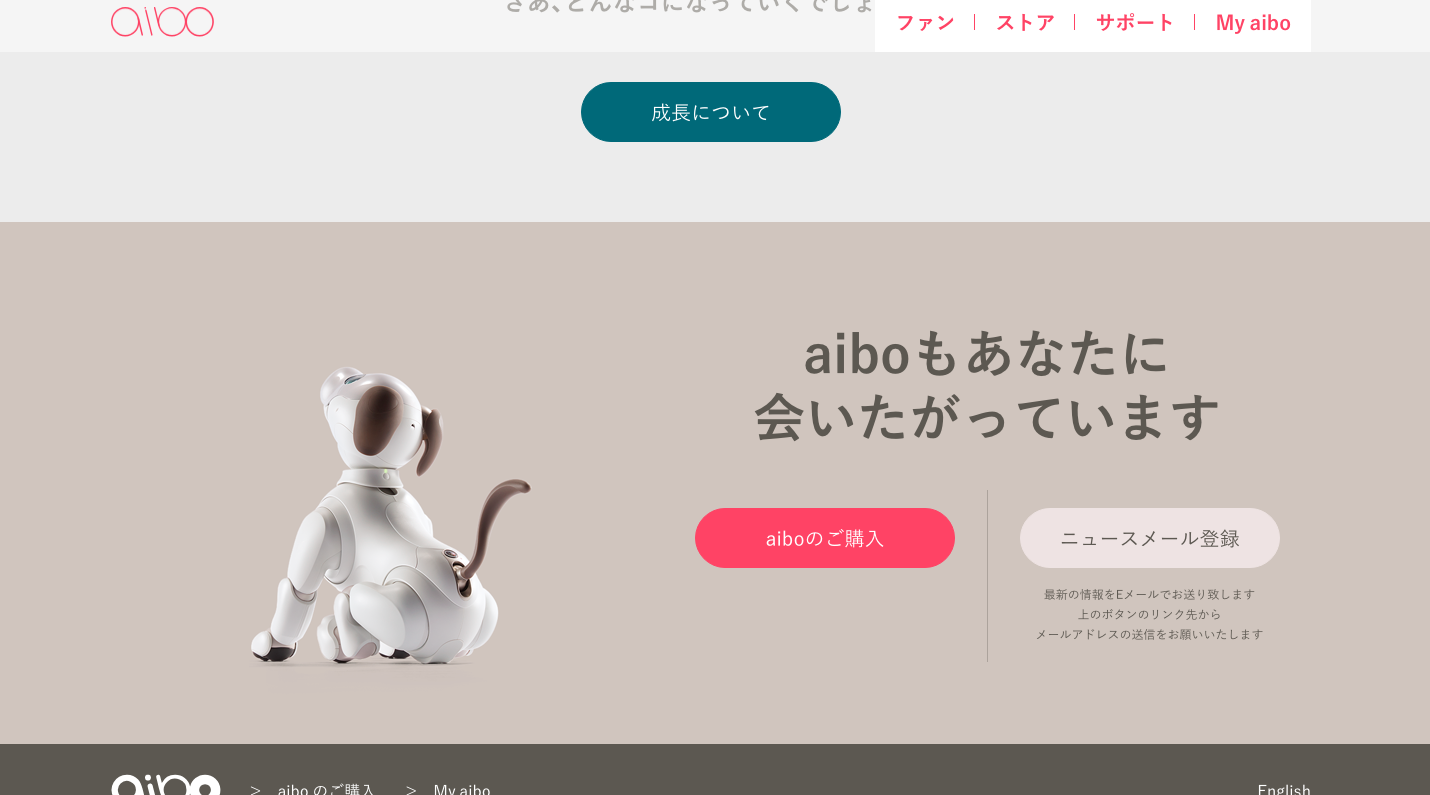Open the ファン navigation menu item

click(925, 22)
